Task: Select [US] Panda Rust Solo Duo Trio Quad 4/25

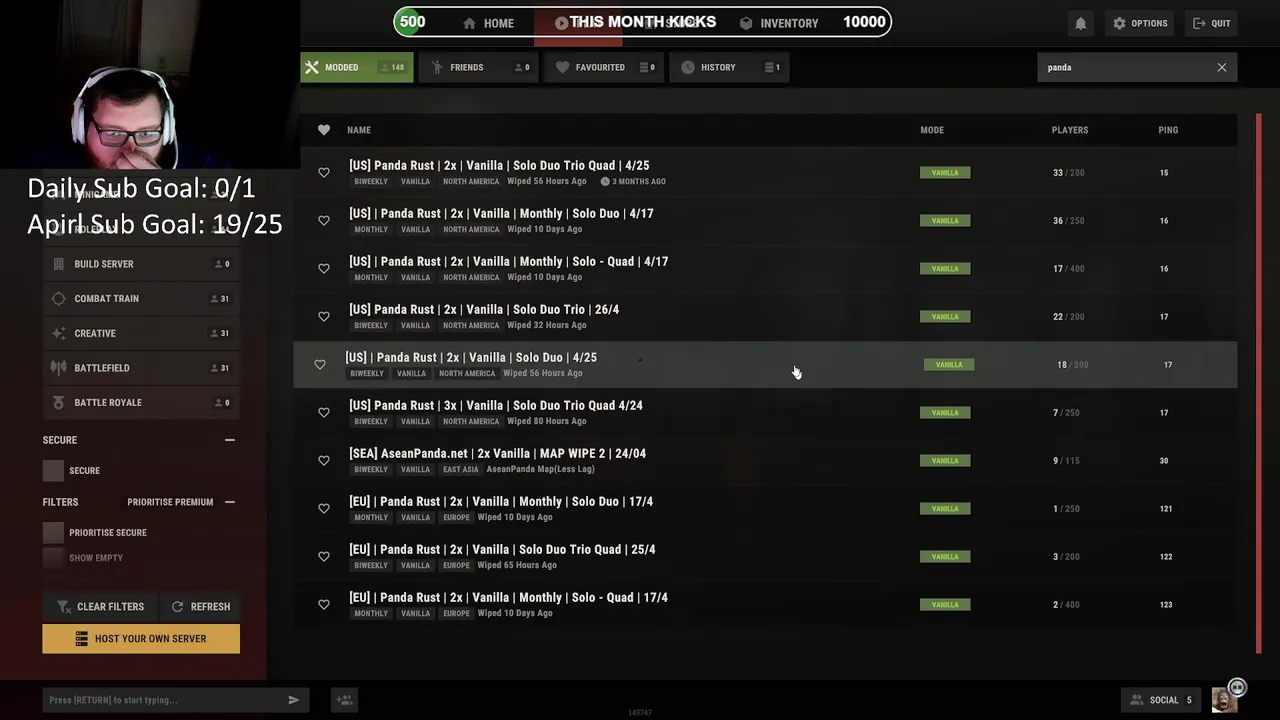Action: [x=765, y=172]
